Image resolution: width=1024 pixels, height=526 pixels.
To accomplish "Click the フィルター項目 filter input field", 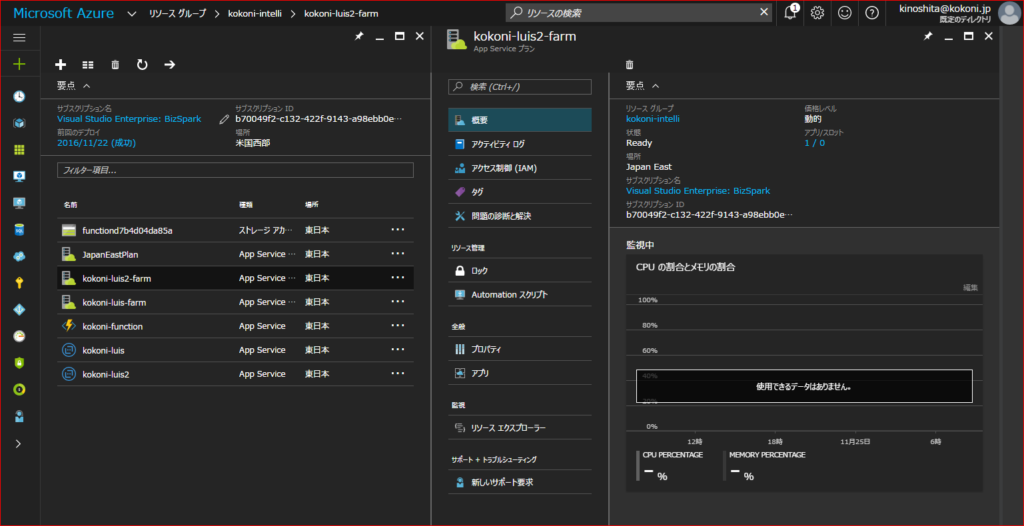I will click(x=235, y=171).
